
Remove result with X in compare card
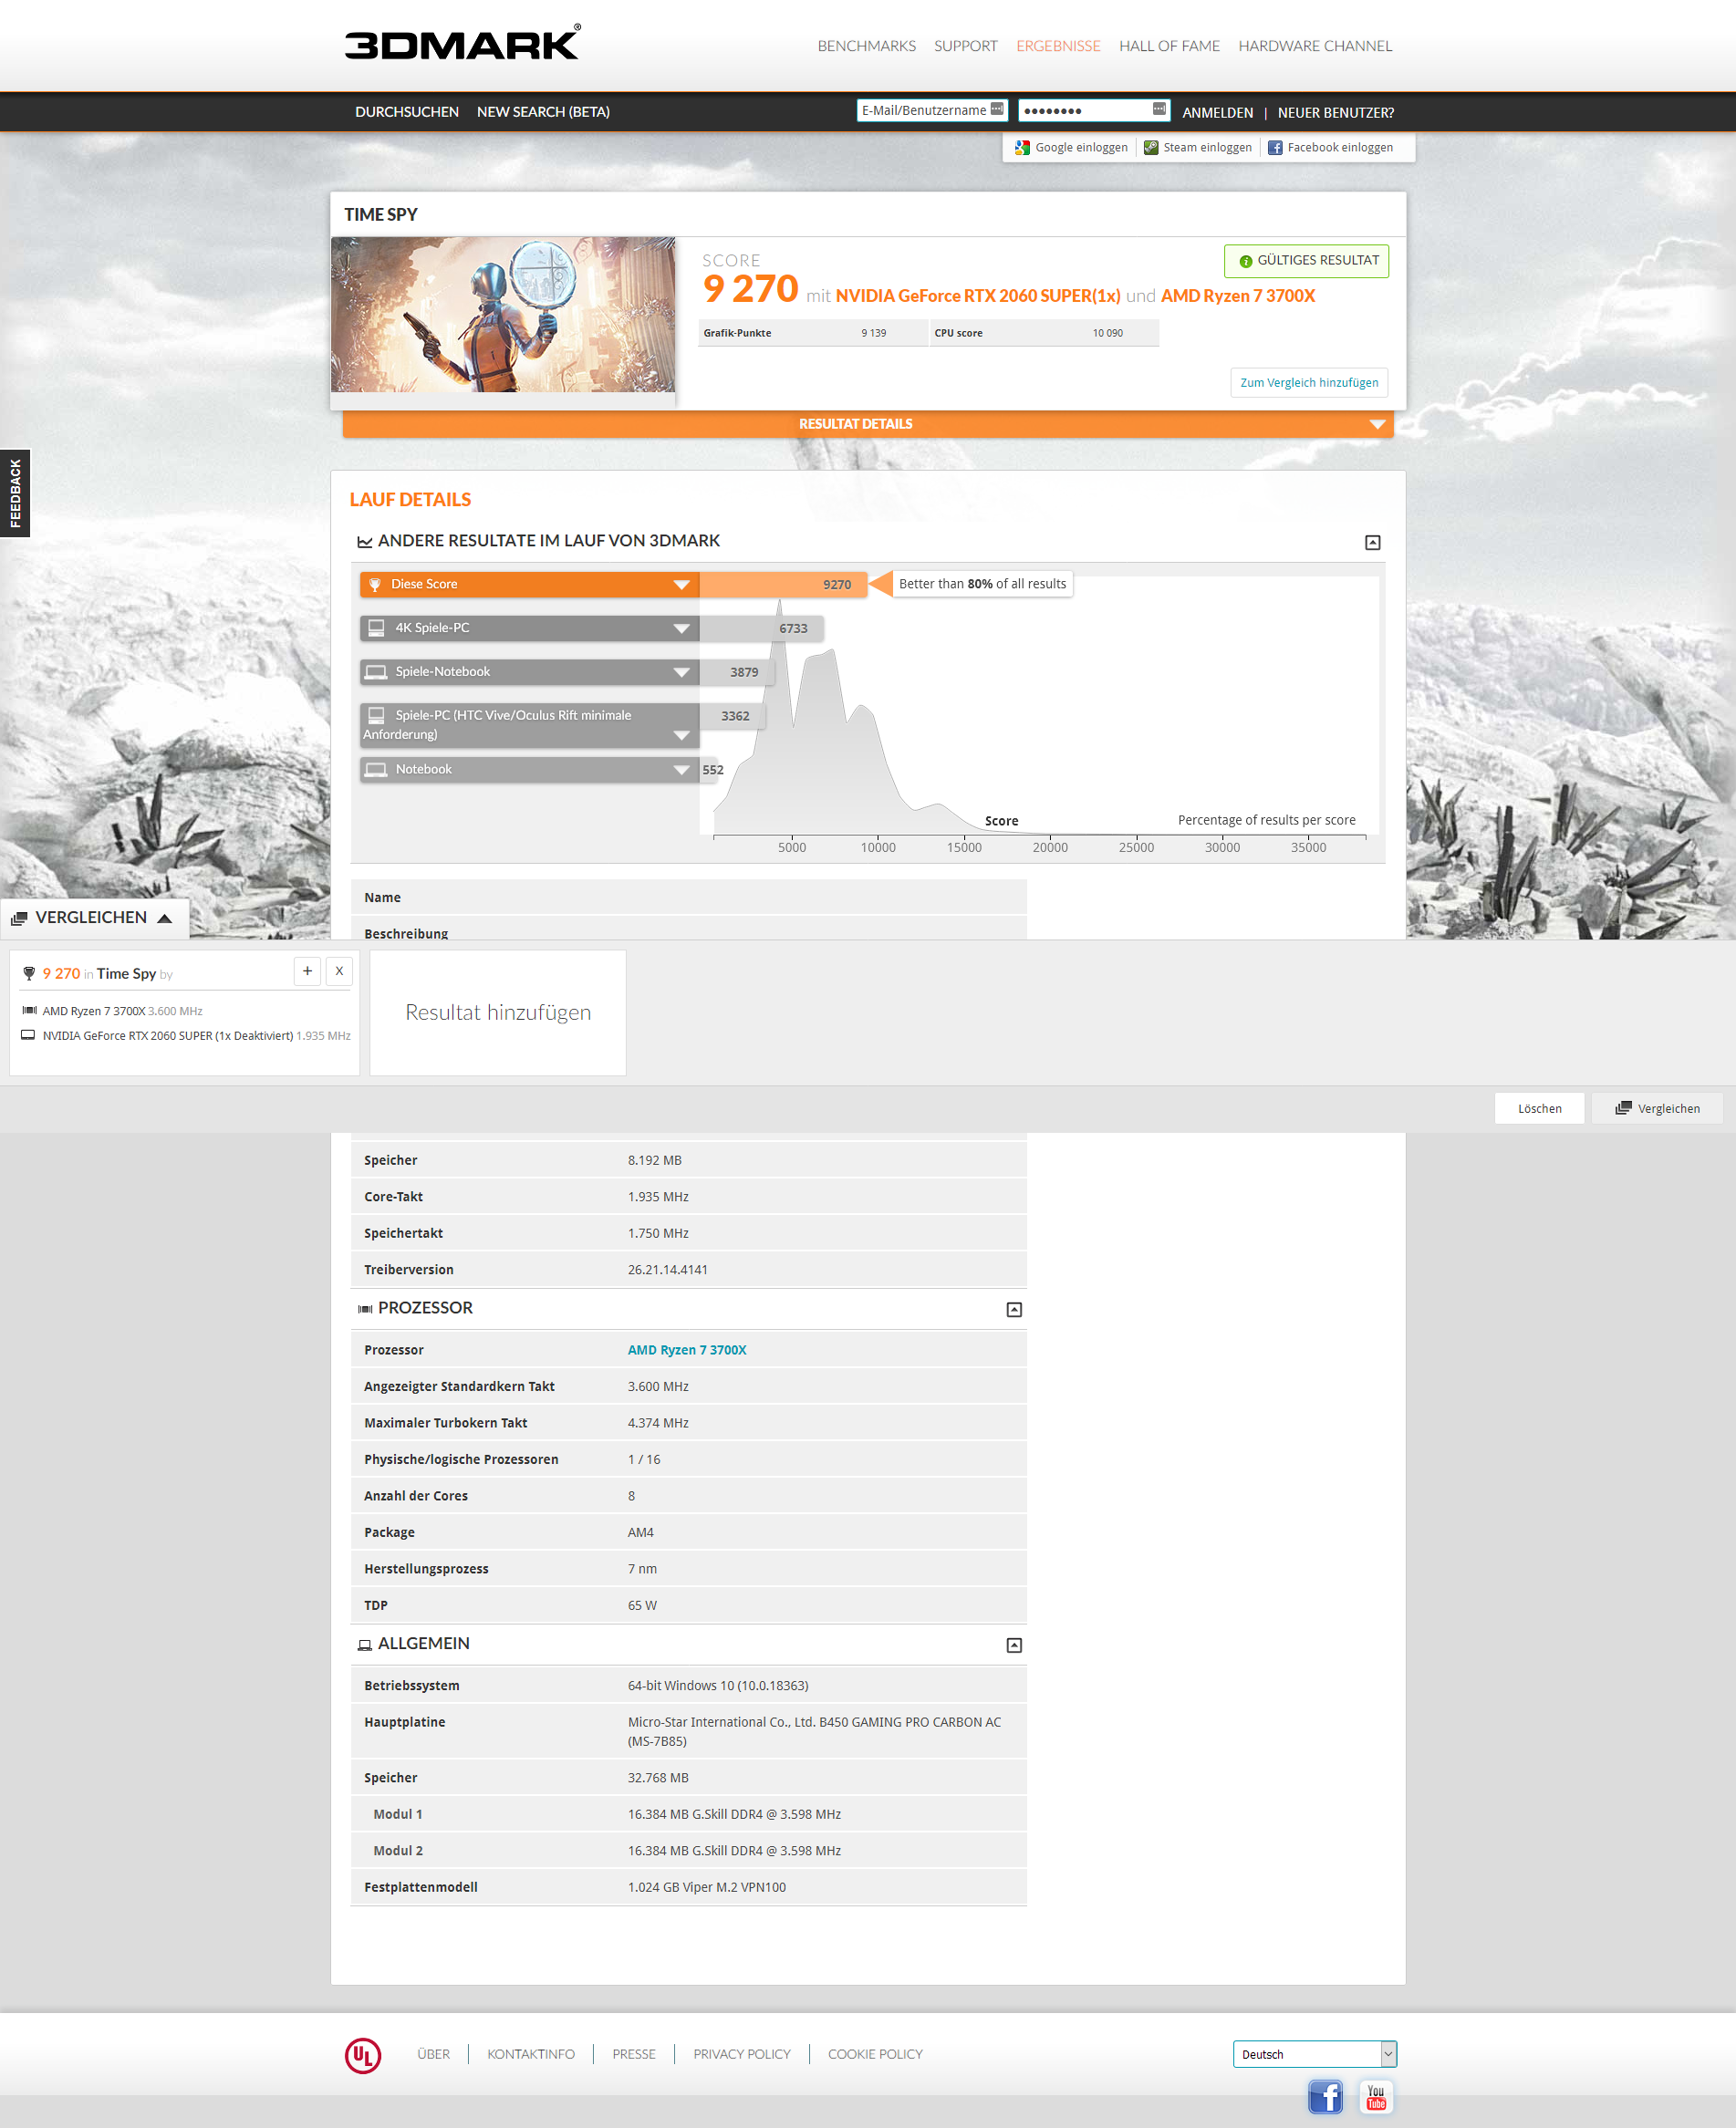(x=339, y=971)
